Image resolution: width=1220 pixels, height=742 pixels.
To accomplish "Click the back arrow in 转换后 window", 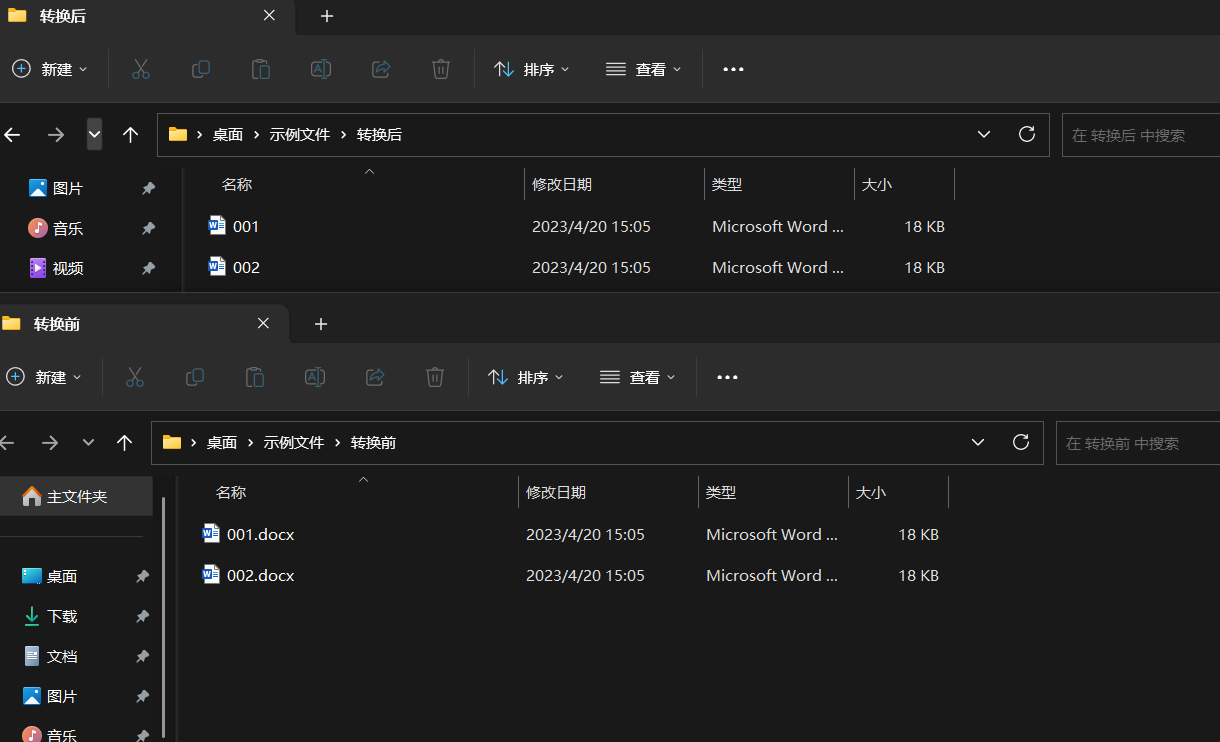I will 12,134.
